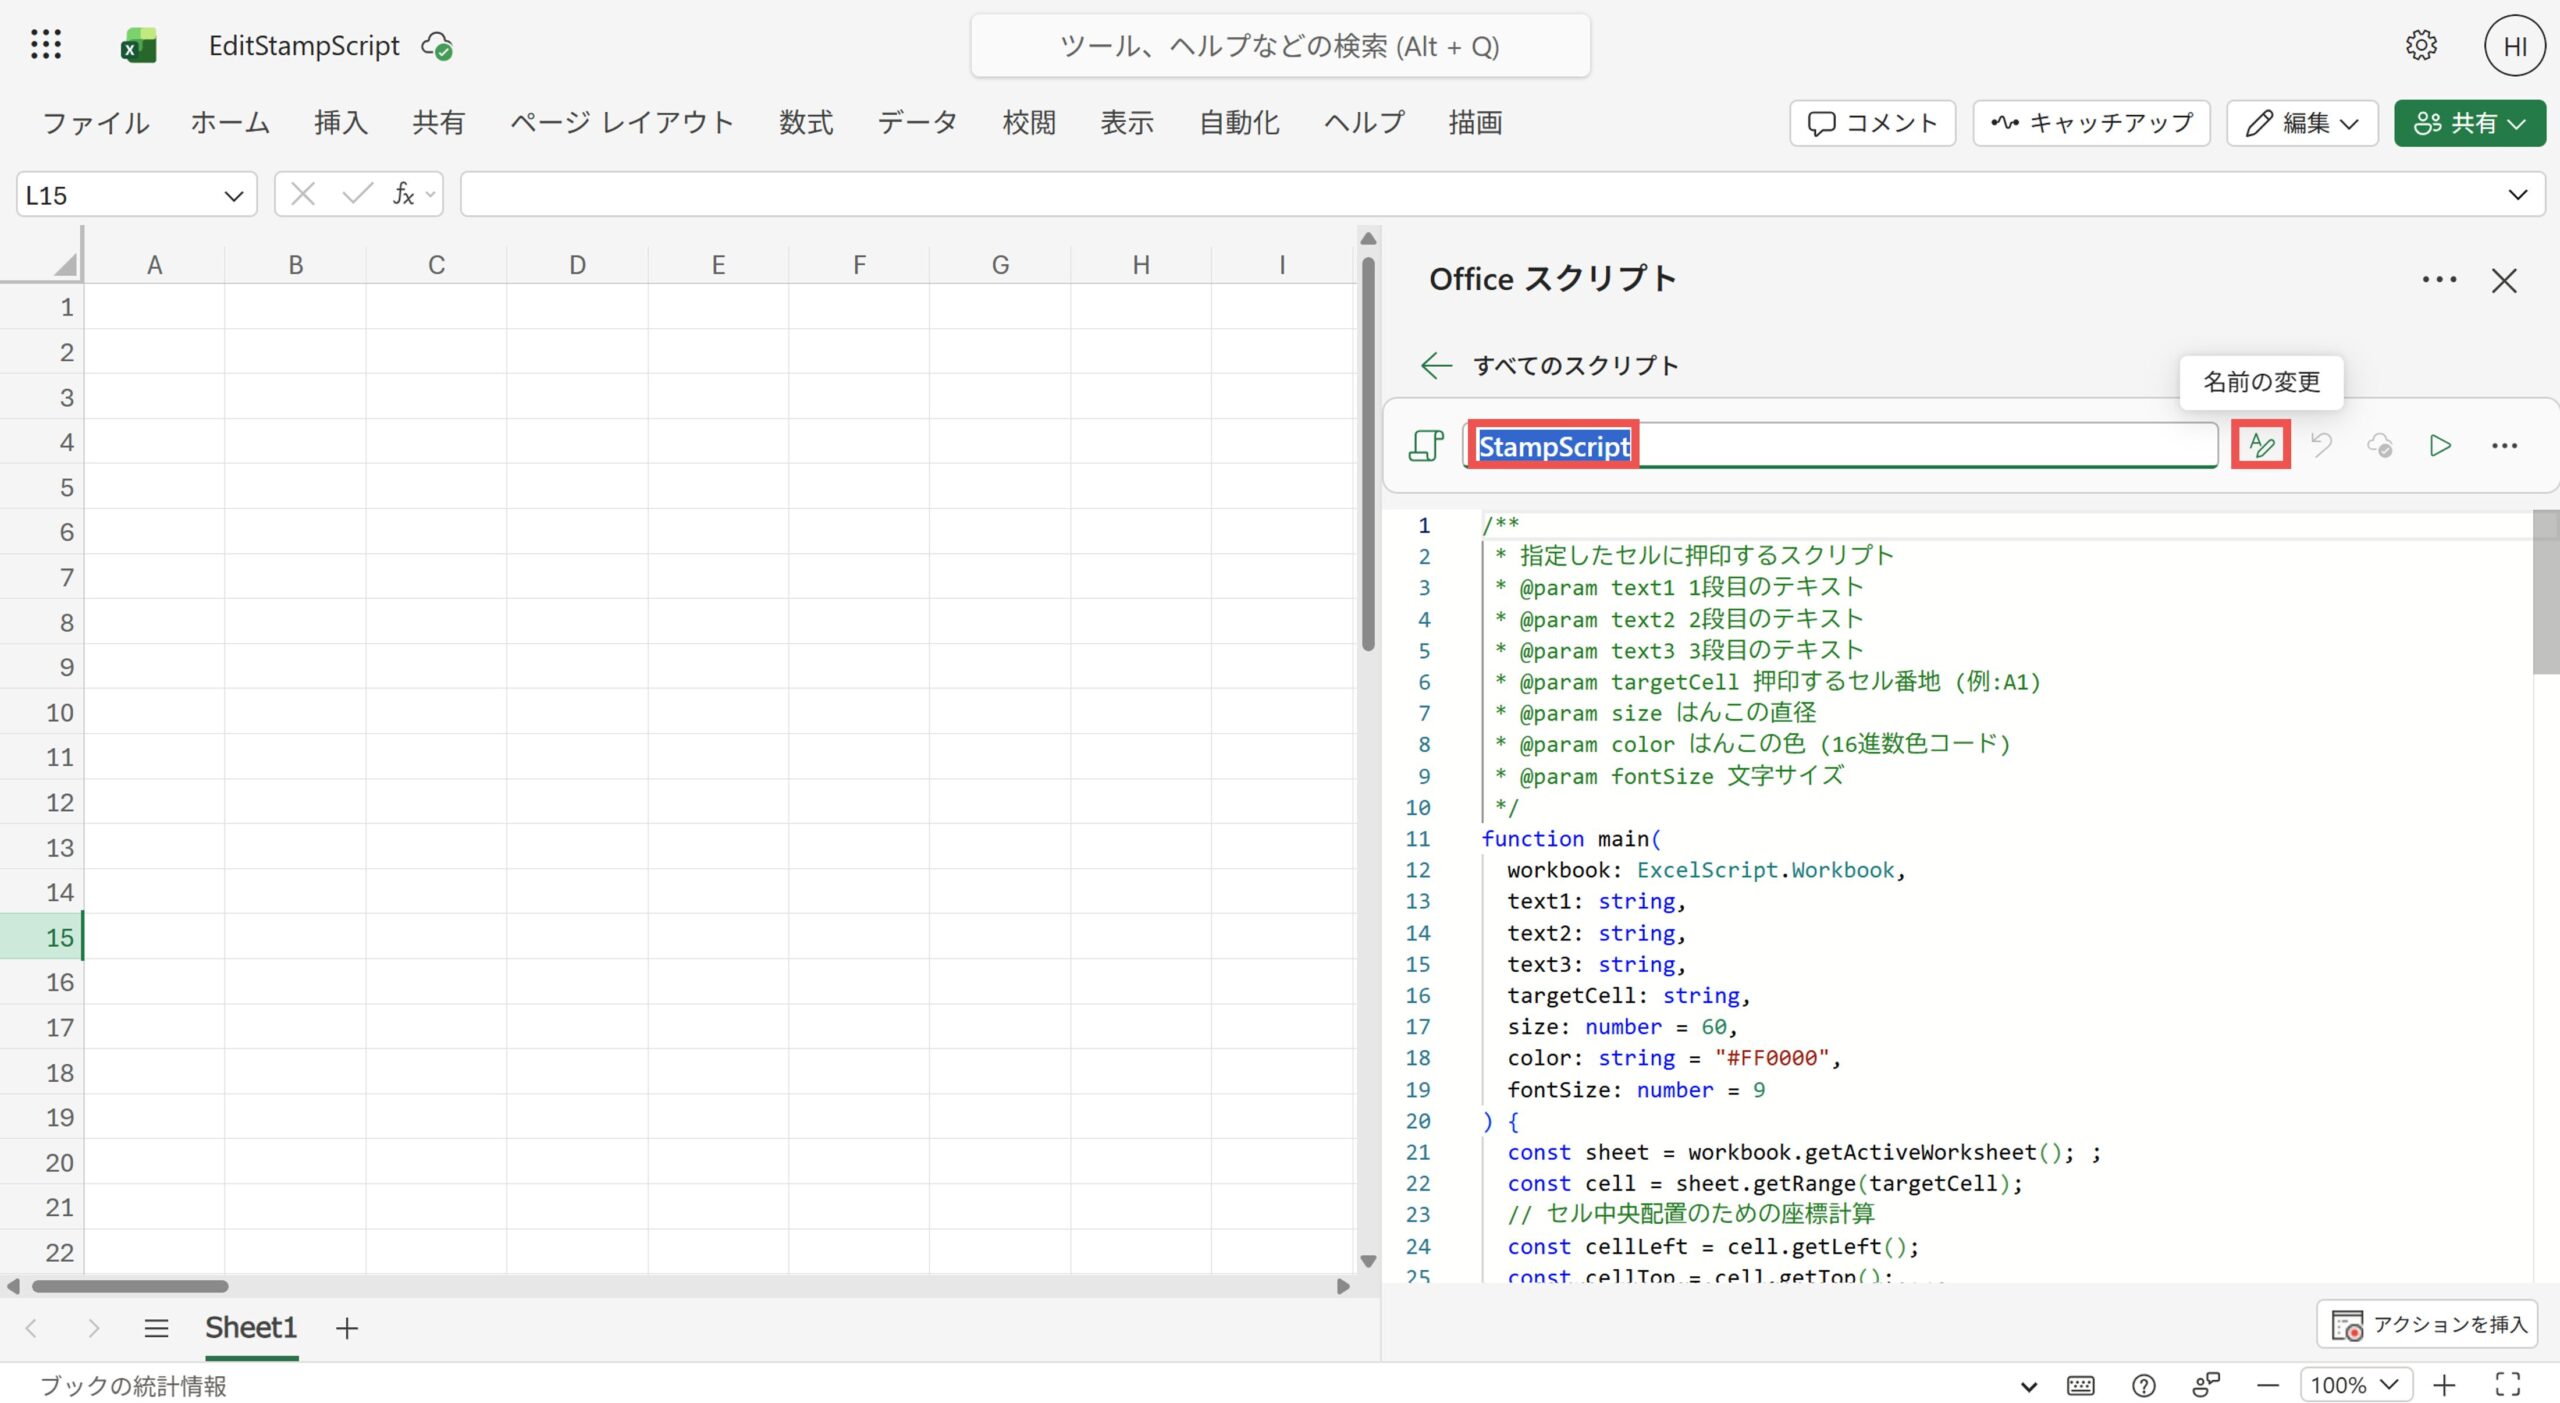Click the cloud save status icon in script toolbar
Viewport: 2560px width, 1403px height.
2380,445
